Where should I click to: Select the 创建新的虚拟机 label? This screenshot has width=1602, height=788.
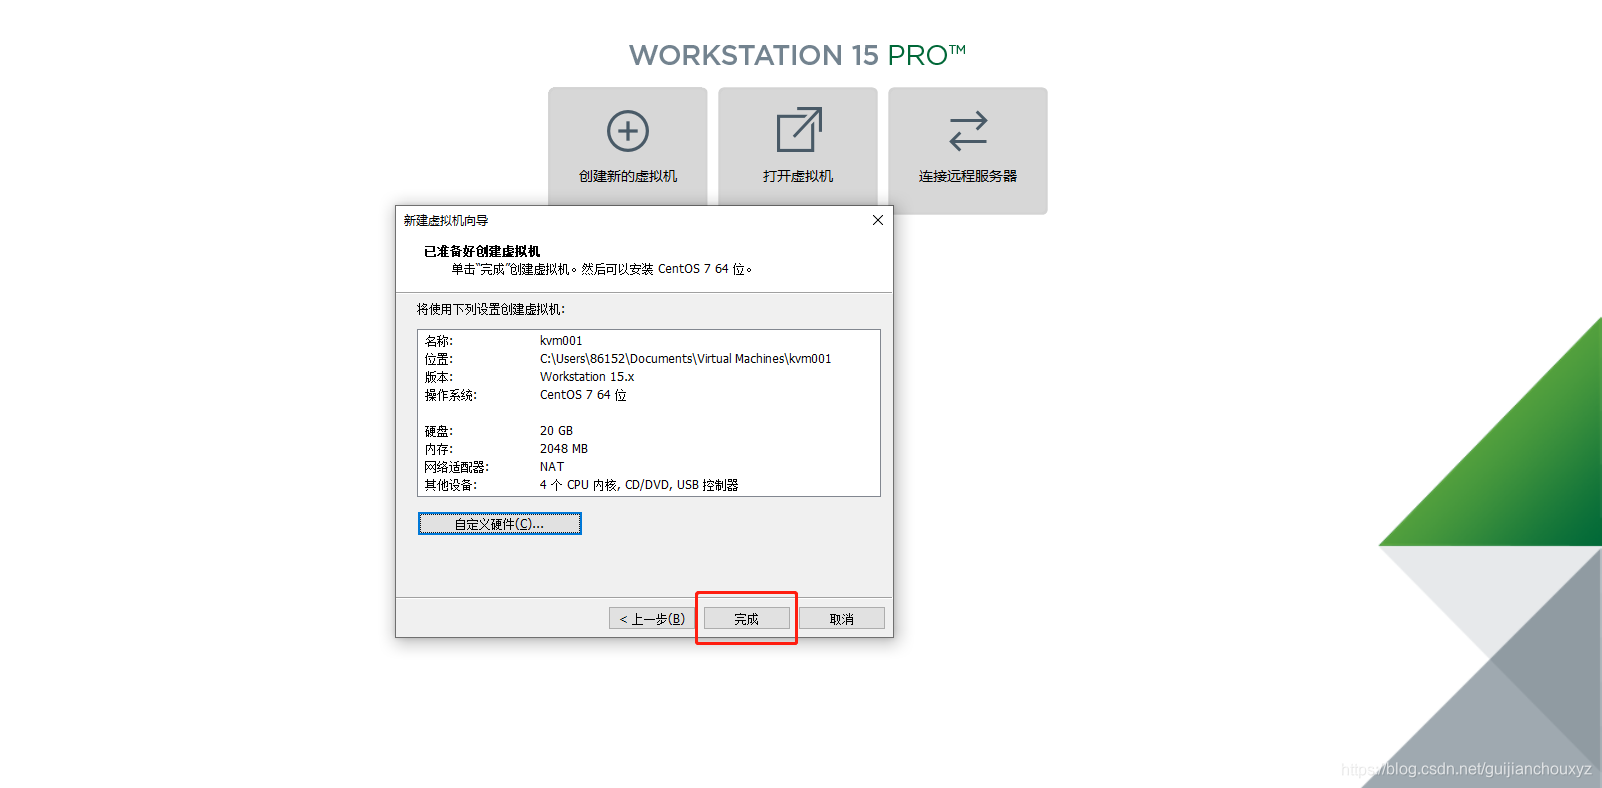pos(628,176)
